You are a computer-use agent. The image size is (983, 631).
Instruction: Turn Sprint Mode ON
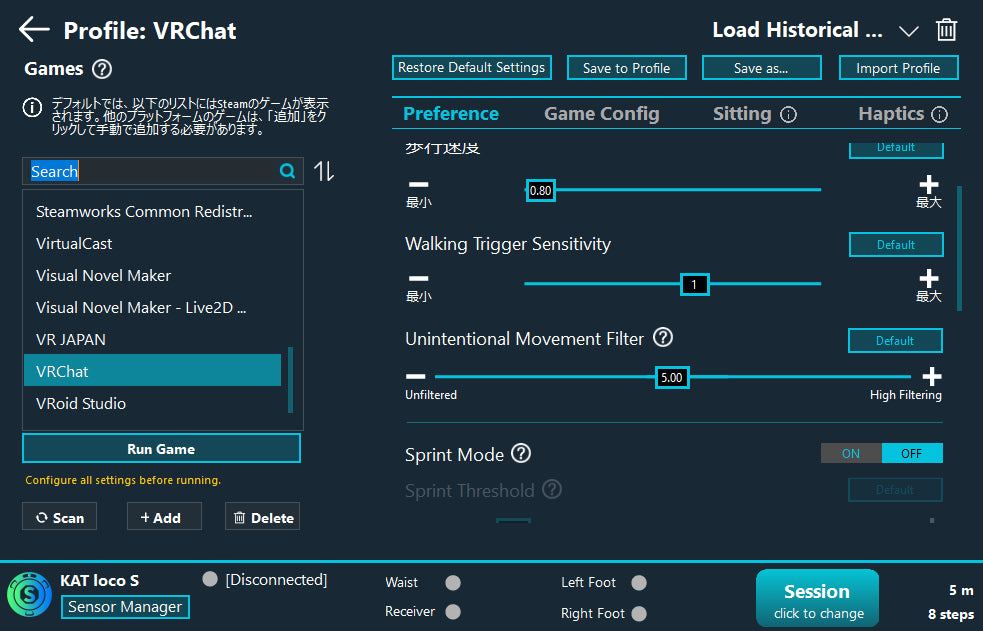(x=851, y=453)
